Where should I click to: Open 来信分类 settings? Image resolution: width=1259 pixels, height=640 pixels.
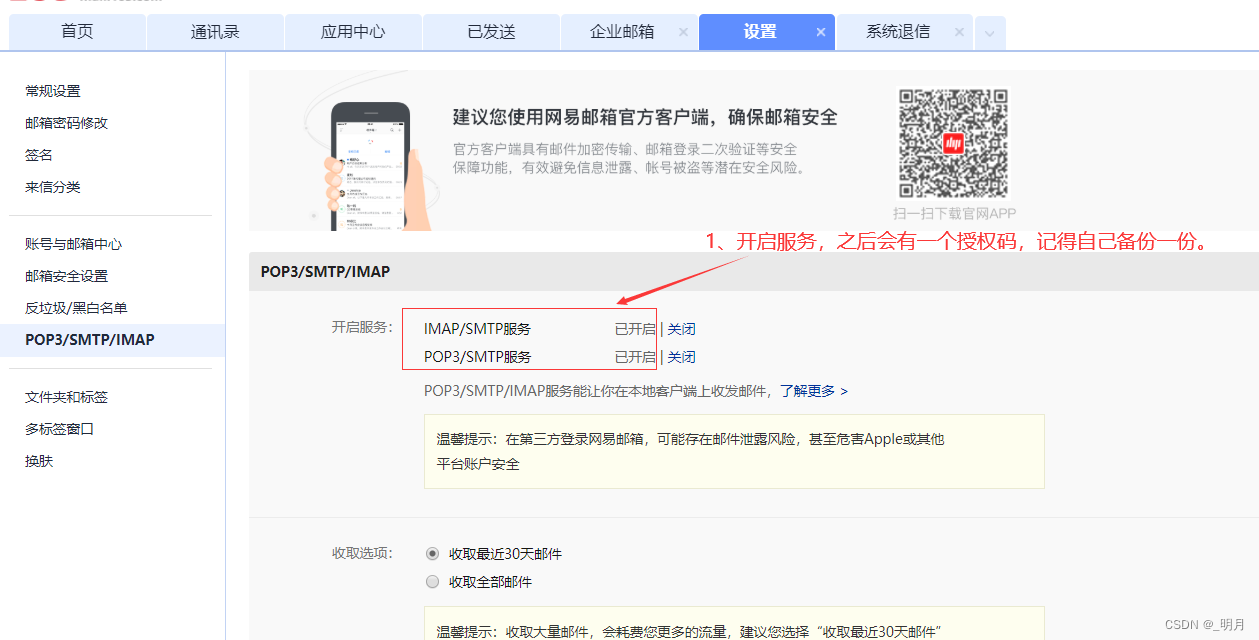click(x=53, y=187)
